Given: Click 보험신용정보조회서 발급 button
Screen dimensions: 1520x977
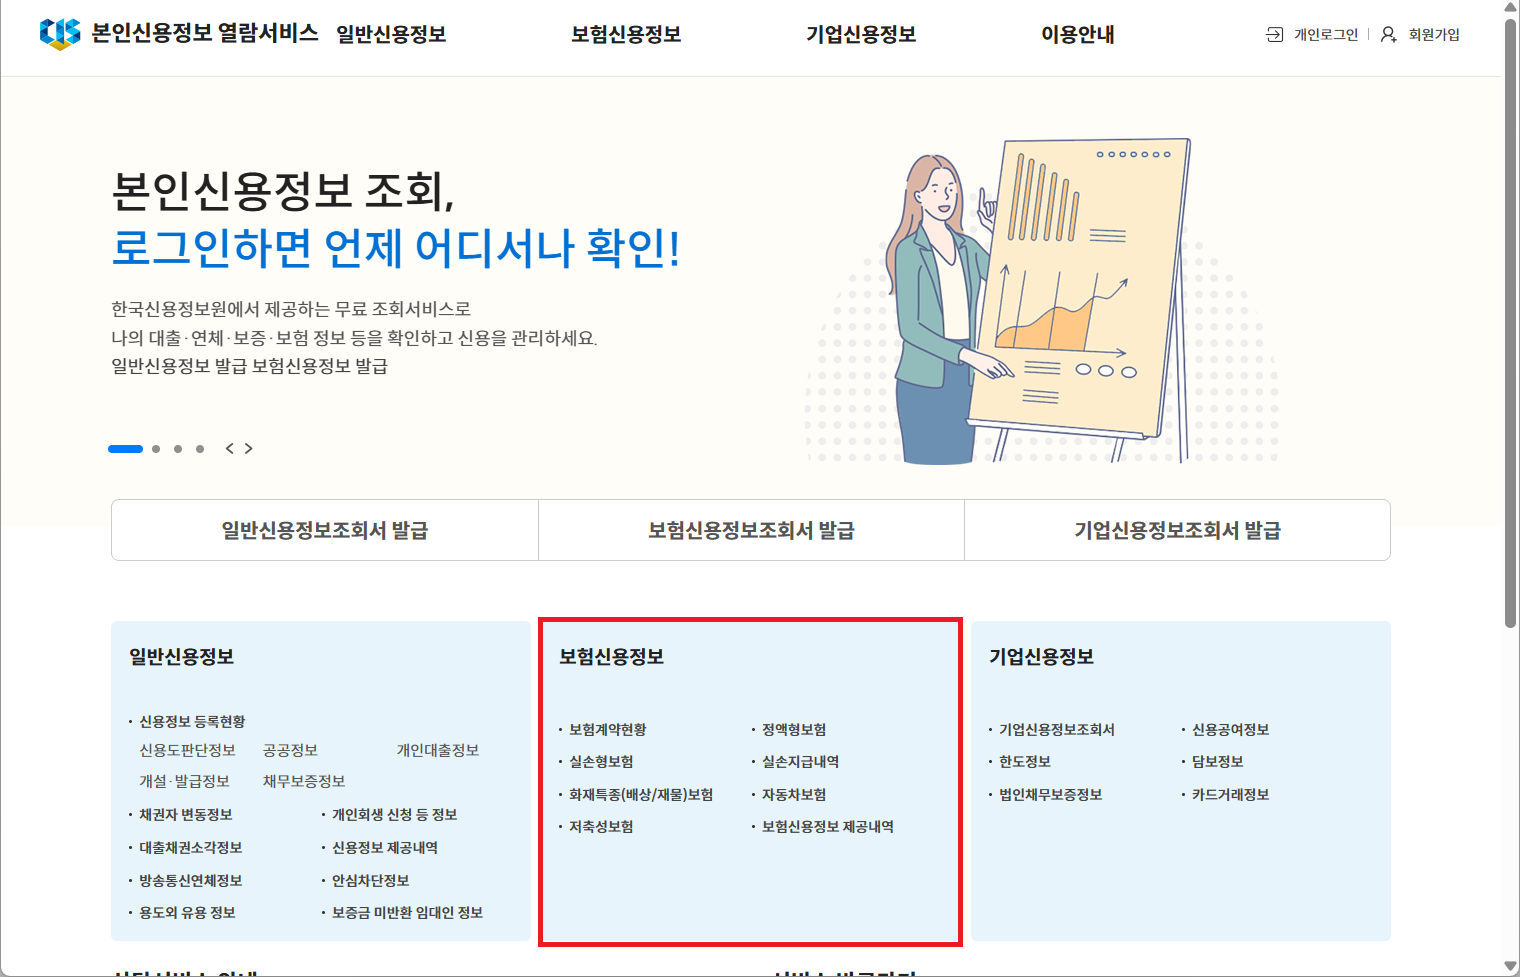Looking at the screenshot, I should pos(751,530).
